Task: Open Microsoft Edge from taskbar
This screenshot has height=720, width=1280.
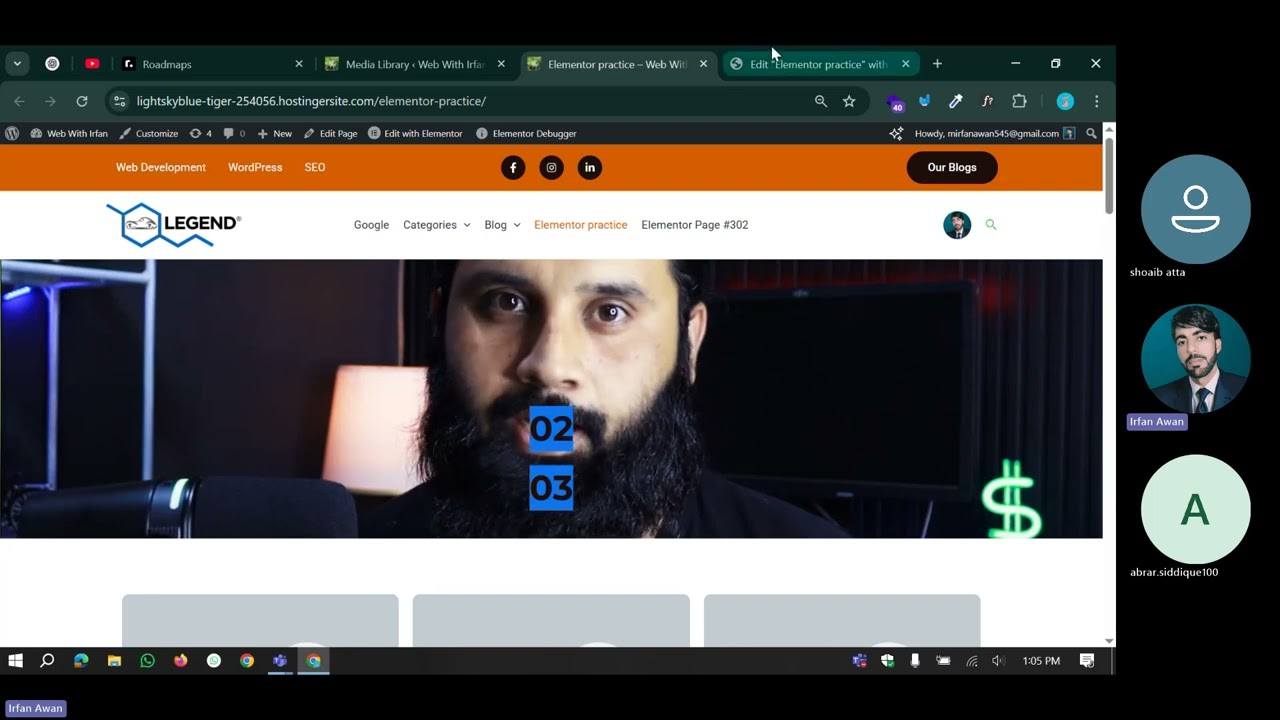Action: pos(81,661)
